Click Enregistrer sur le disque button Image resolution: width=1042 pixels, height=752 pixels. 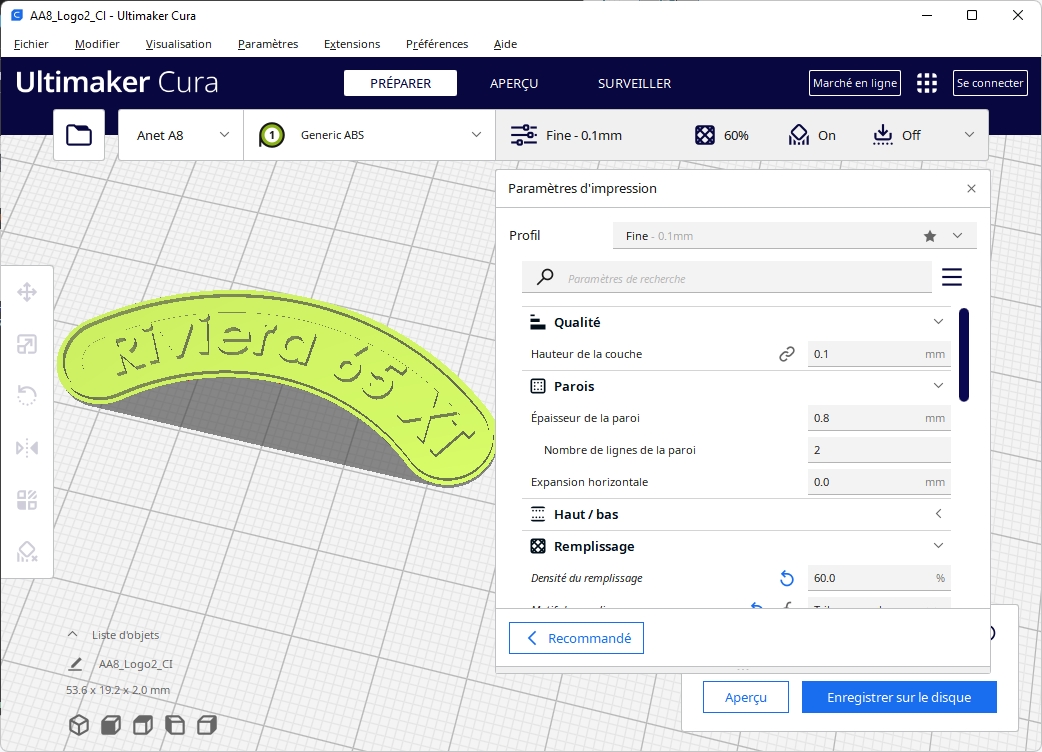point(898,698)
